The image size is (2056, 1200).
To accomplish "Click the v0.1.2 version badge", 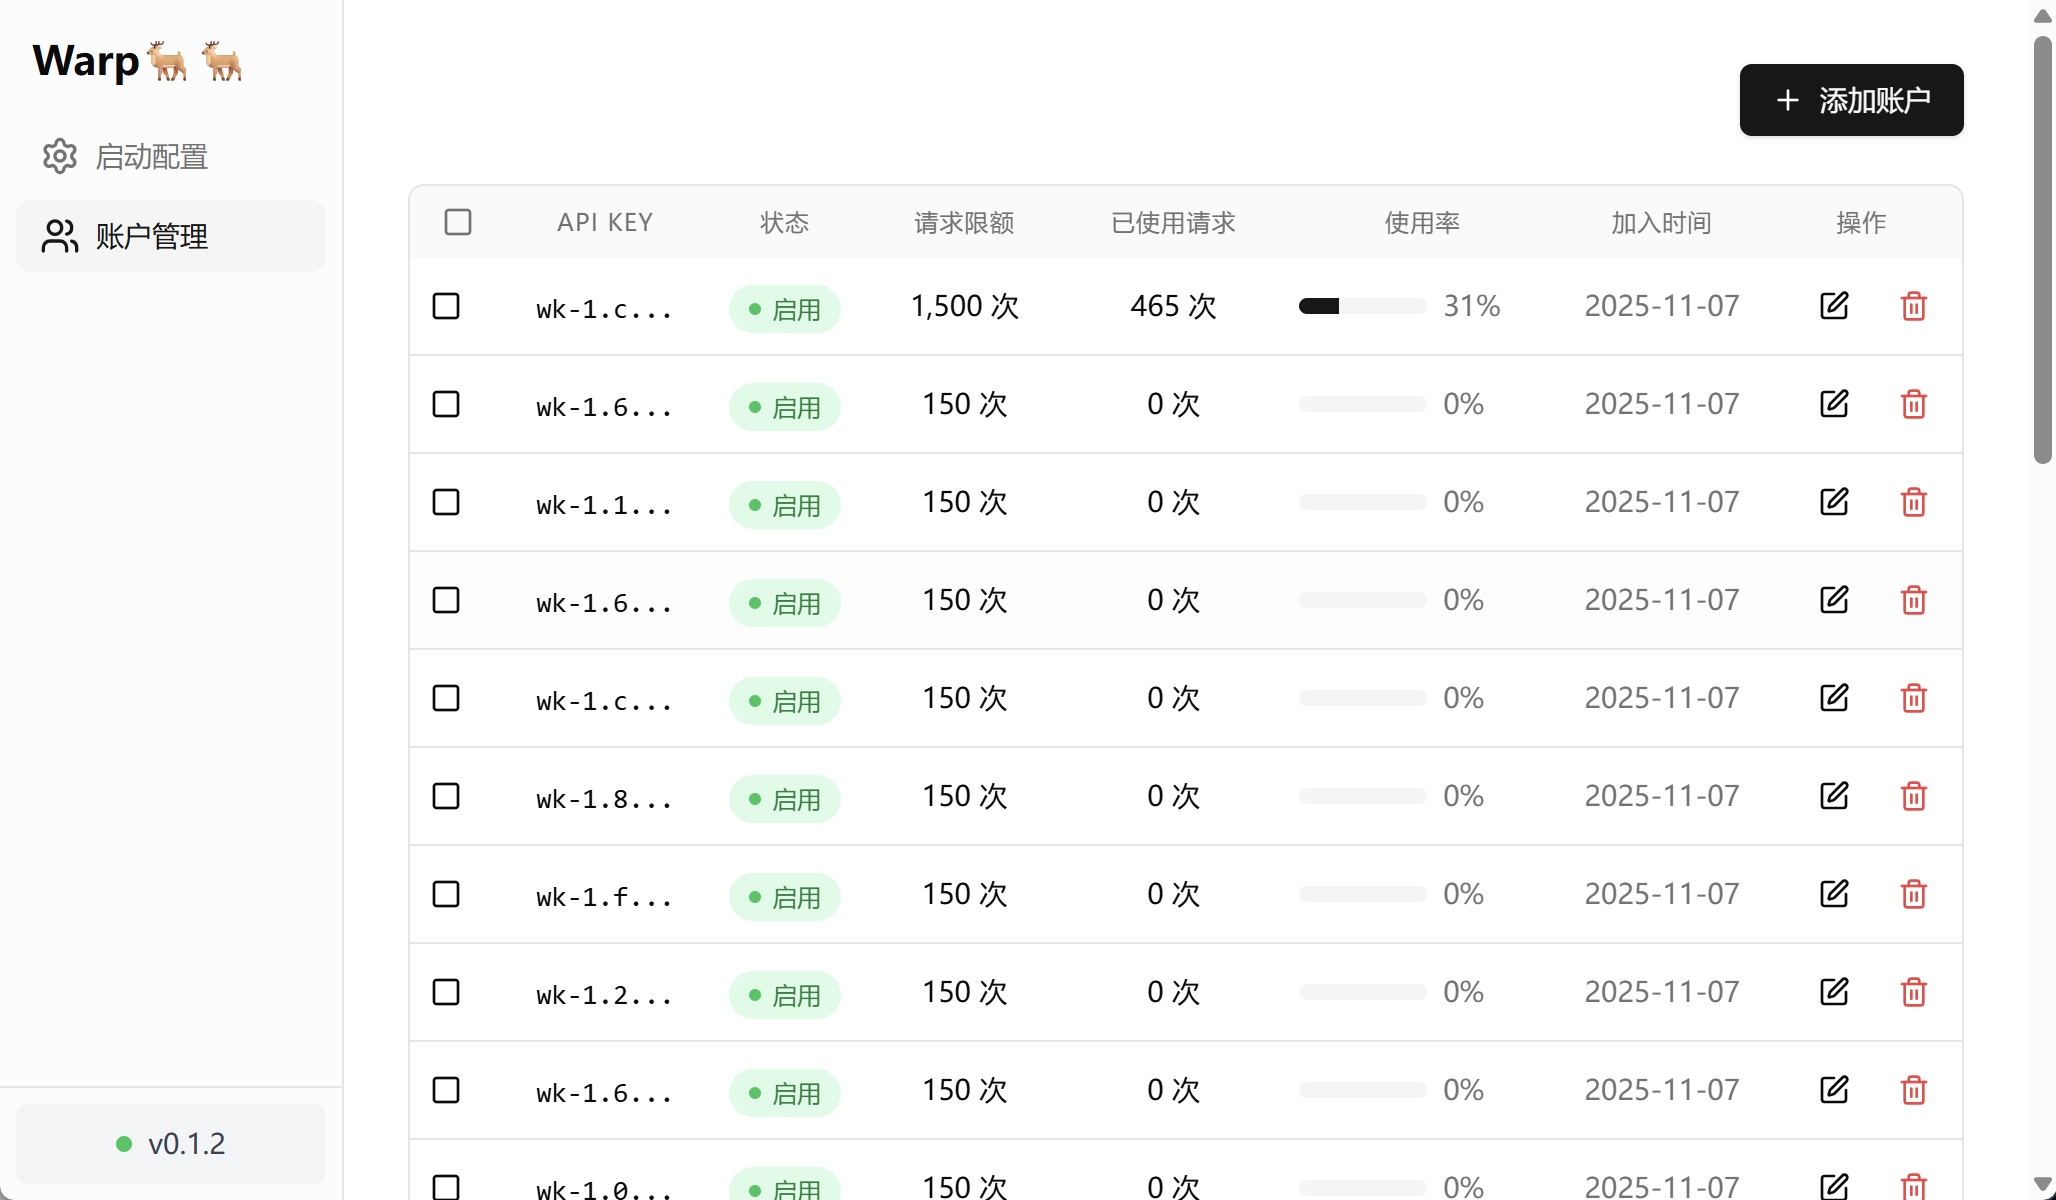I will pos(171,1143).
